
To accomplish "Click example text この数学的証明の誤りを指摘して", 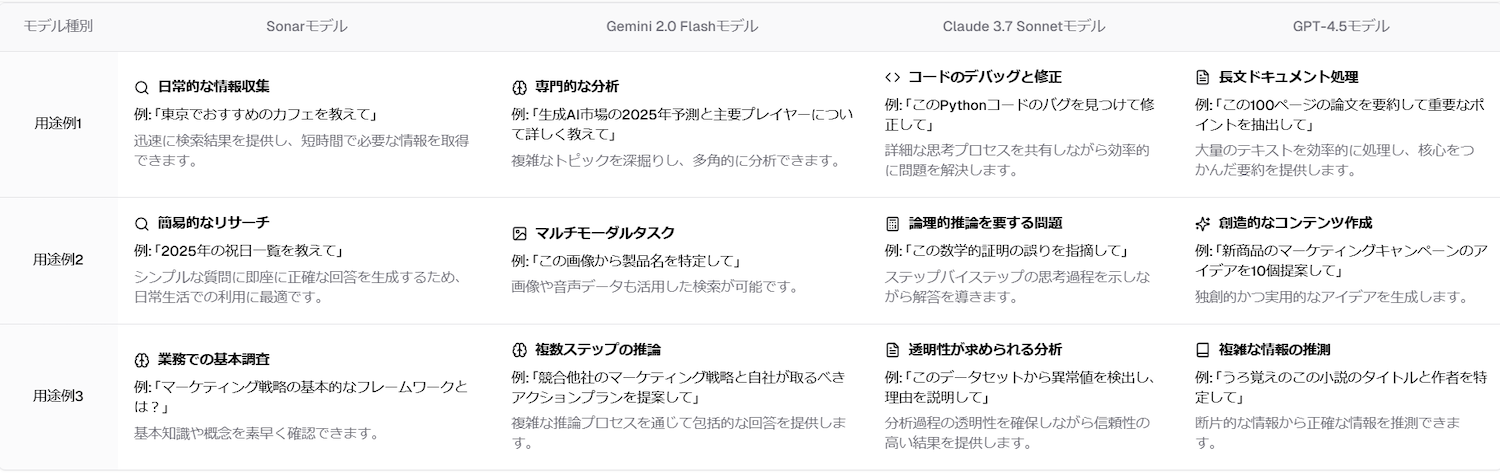I will [1007, 251].
